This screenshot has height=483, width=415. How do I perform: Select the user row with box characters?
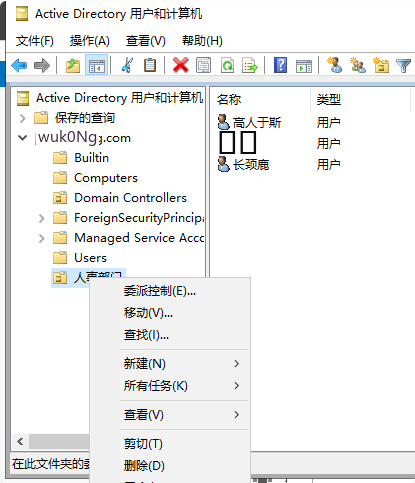point(238,143)
